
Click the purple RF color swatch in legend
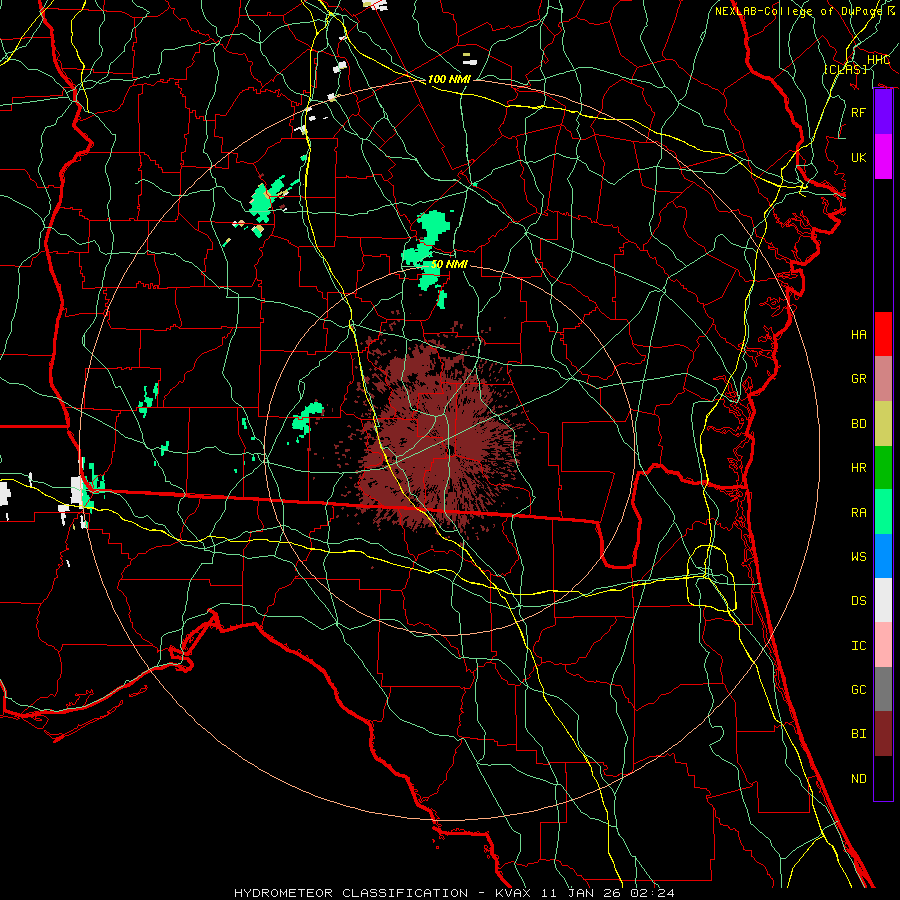[883, 112]
